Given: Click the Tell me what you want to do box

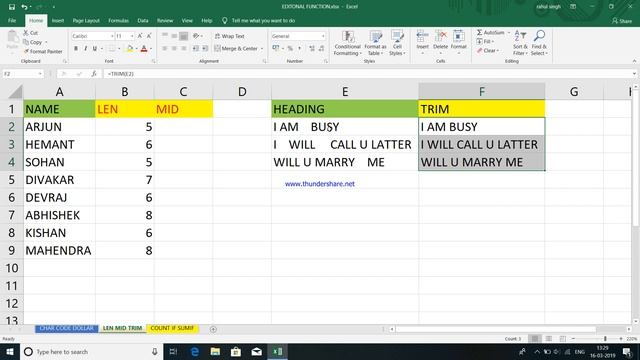Looking at the screenshot, I should [x=259, y=20].
